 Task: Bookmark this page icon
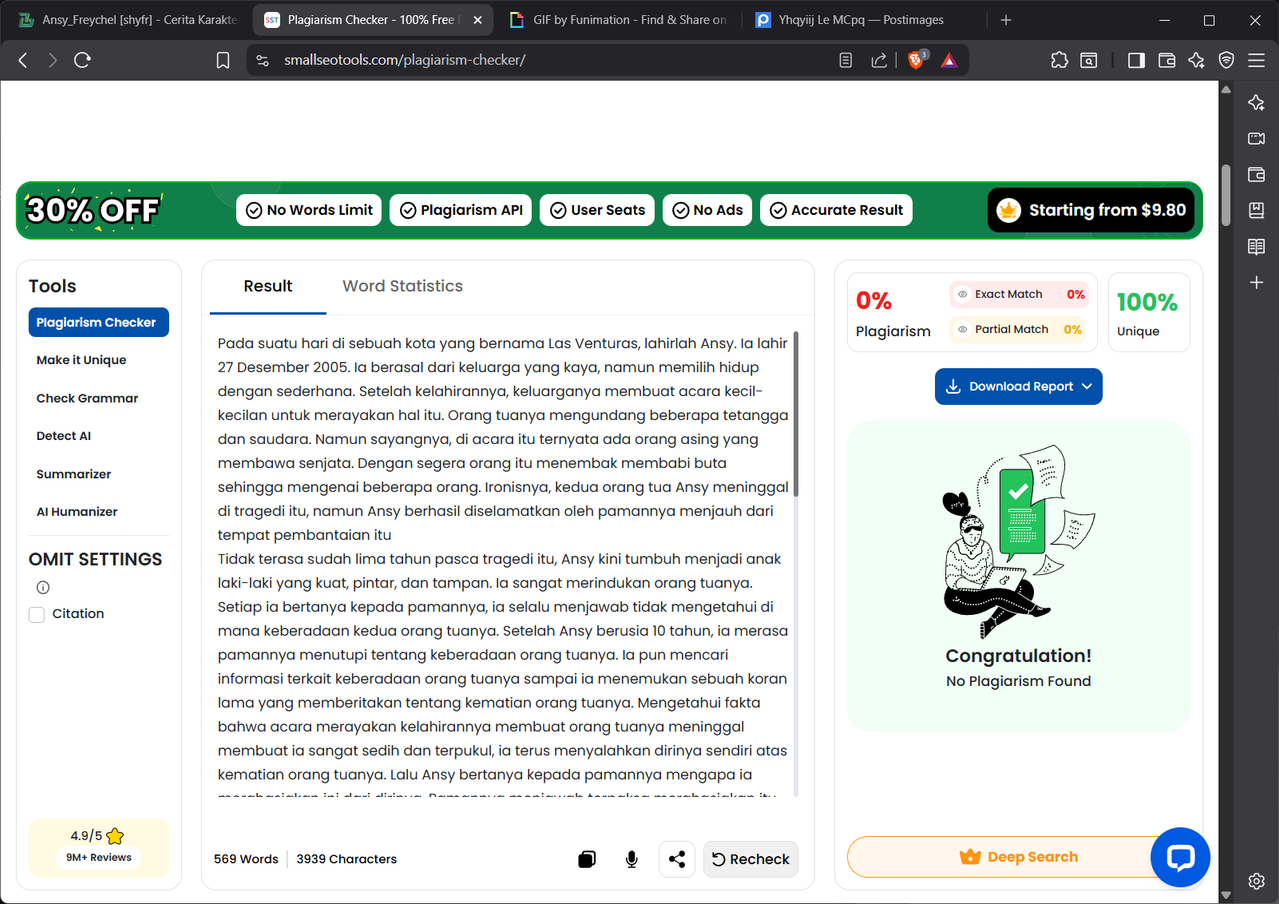pos(223,60)
